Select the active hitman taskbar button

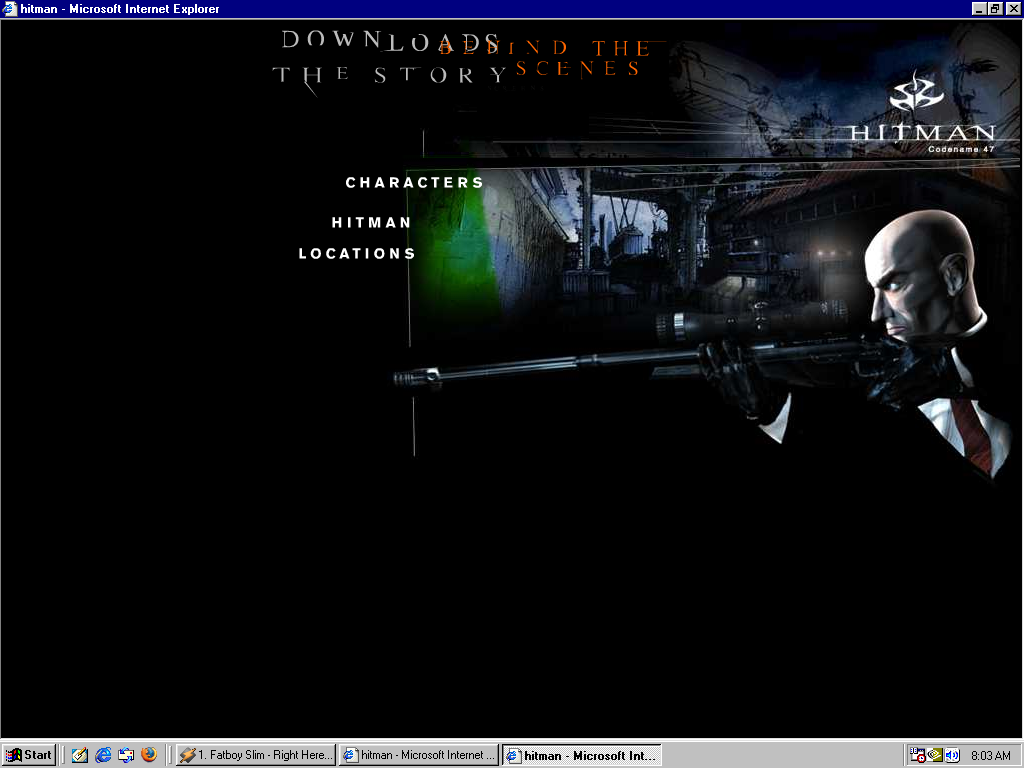pos(581,755)
